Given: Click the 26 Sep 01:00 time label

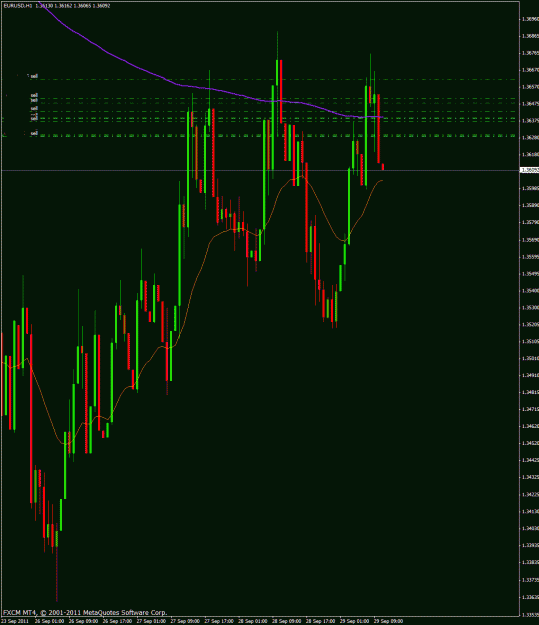Looking at the screenshot, I should (x=49, y=621).
